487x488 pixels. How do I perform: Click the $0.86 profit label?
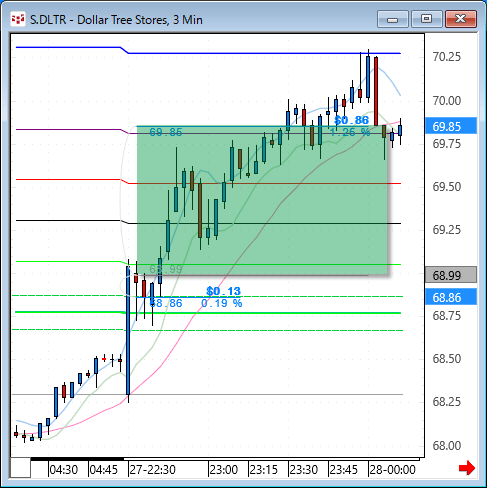click(x=351, y=120)
